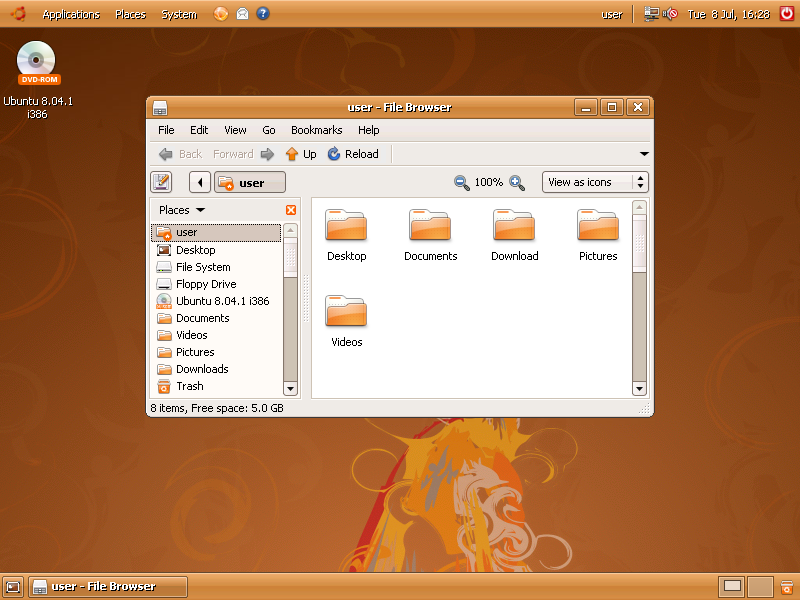The width and height of the screenshot is (800, 600).
Task: Click the red power quit button
Action: 787,13
